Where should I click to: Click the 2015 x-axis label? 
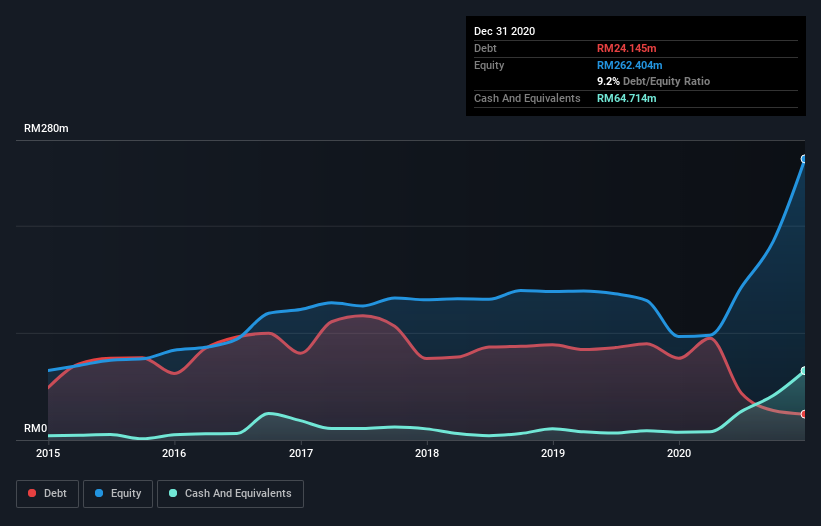pyautogui.click(x=48, y=453)
